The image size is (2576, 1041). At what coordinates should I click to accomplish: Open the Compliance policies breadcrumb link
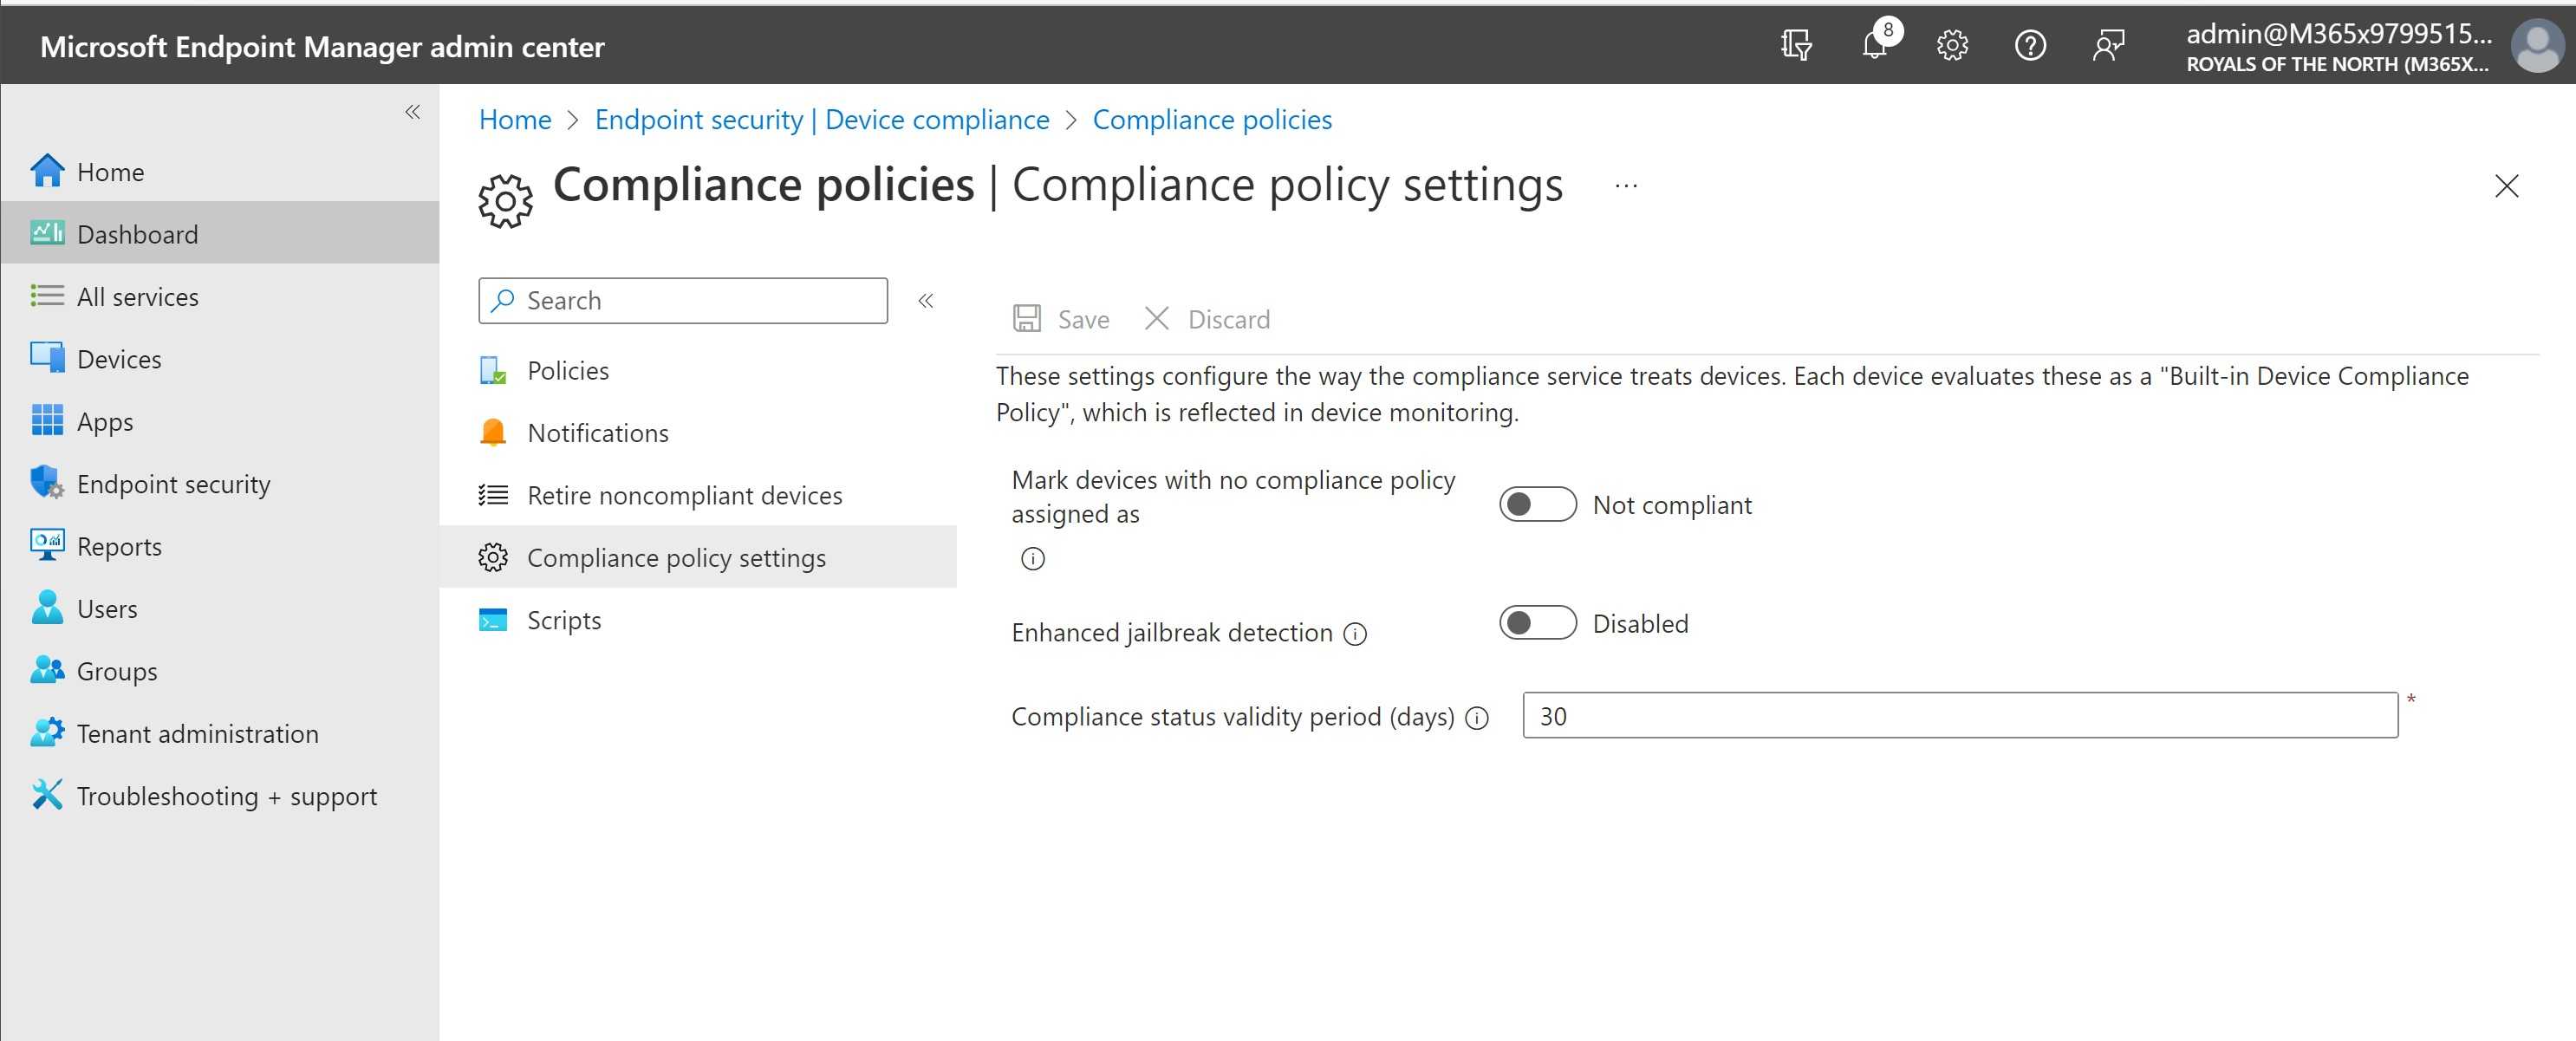[x=1212, y=119]
